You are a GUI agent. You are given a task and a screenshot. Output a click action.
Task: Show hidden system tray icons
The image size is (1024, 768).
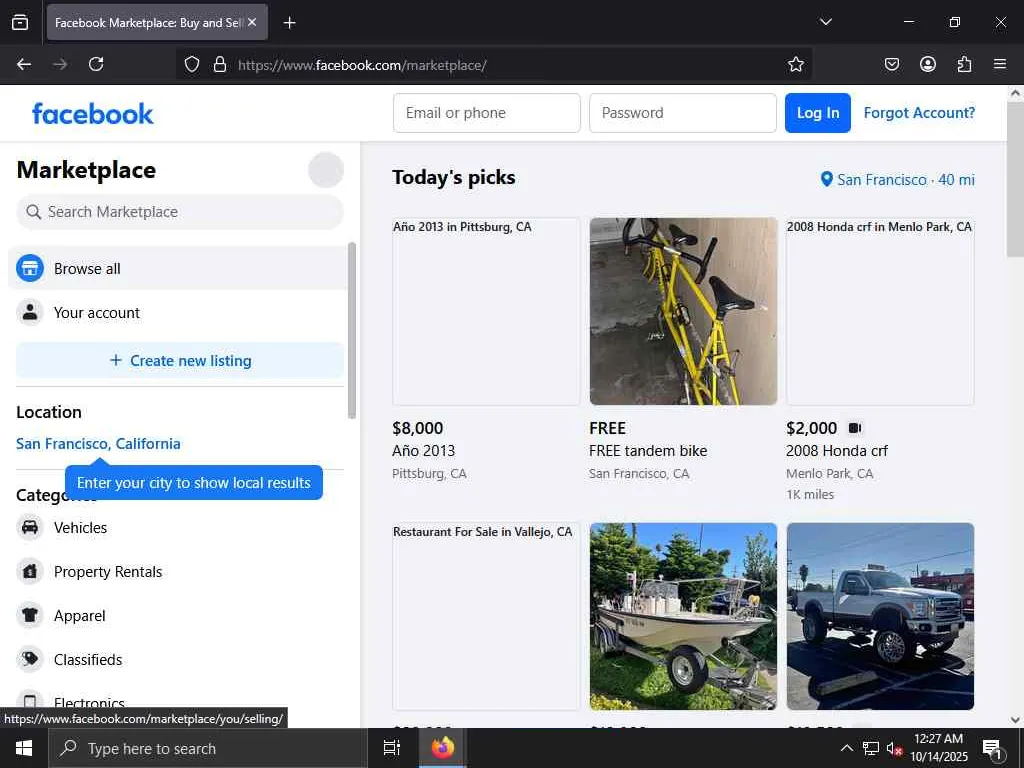tap(846, 748)
